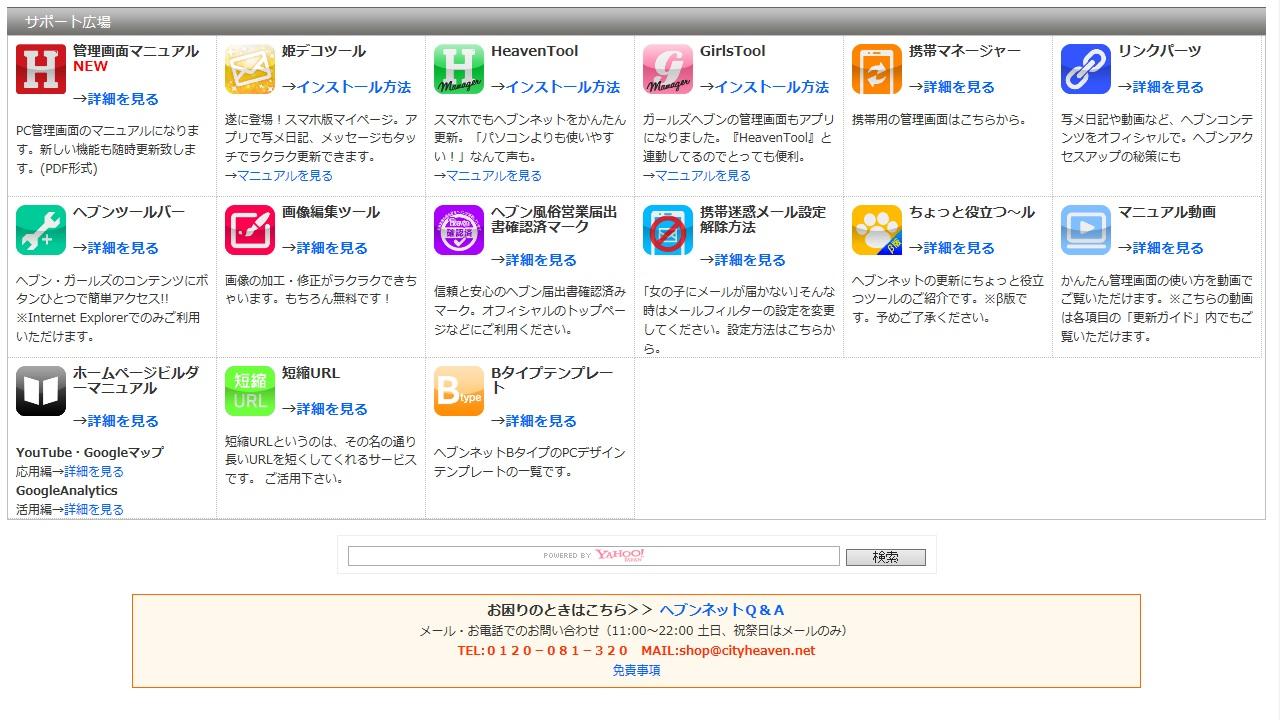Image resolution: width=1280 pixels, height=720 pixels.
Task: Open 詳細を見る for ホームページビルダーマニュアル
Action: [123, 421]
